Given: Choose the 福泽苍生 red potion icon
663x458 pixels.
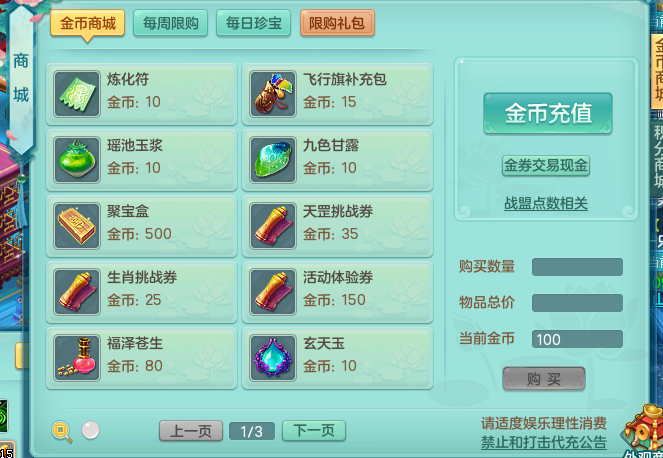Looking at the screenshot, I should [77, 358].
